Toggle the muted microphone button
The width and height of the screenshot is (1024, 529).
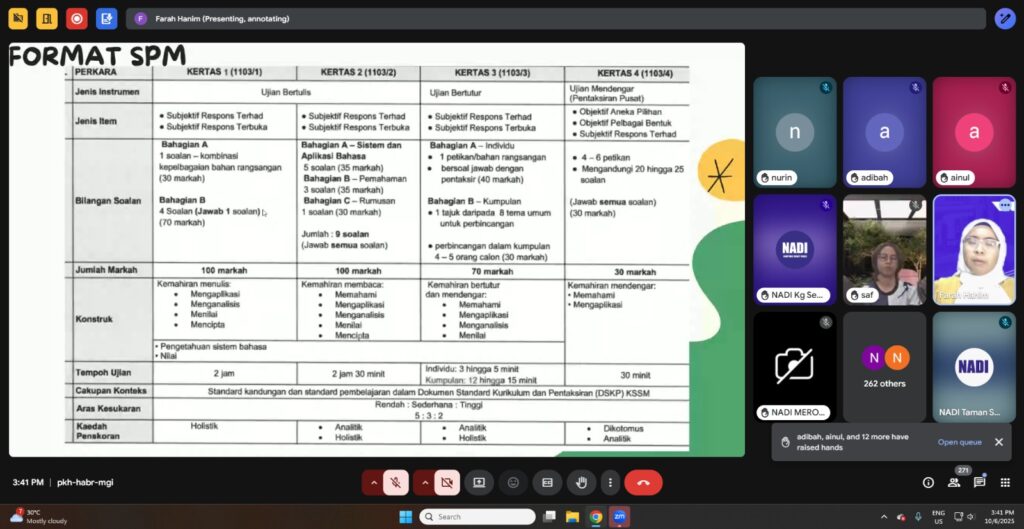click(396, 483)
